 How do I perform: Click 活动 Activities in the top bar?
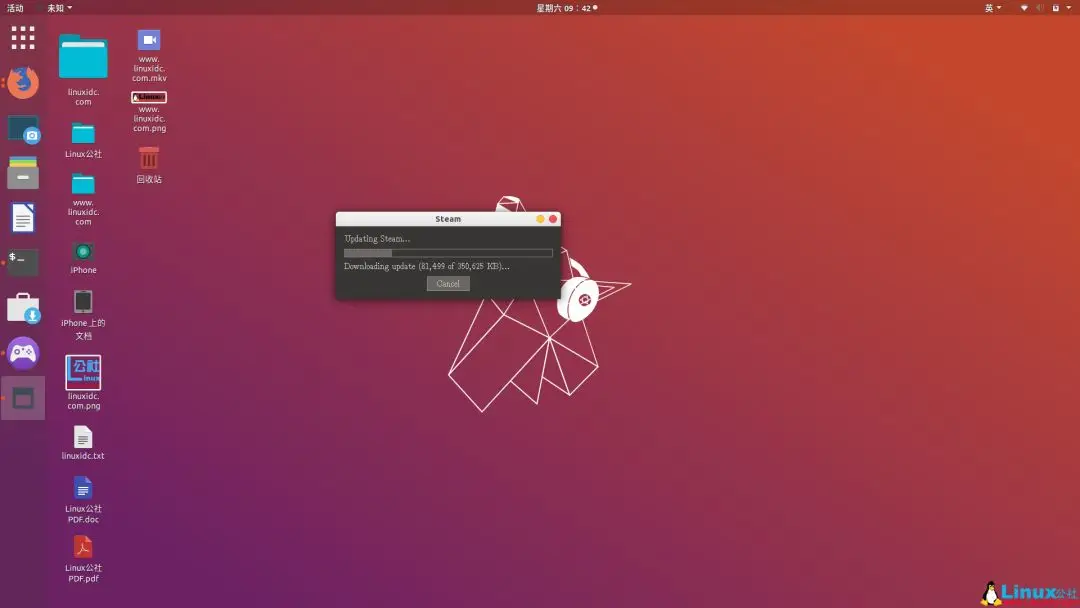[x=15, y=8]
